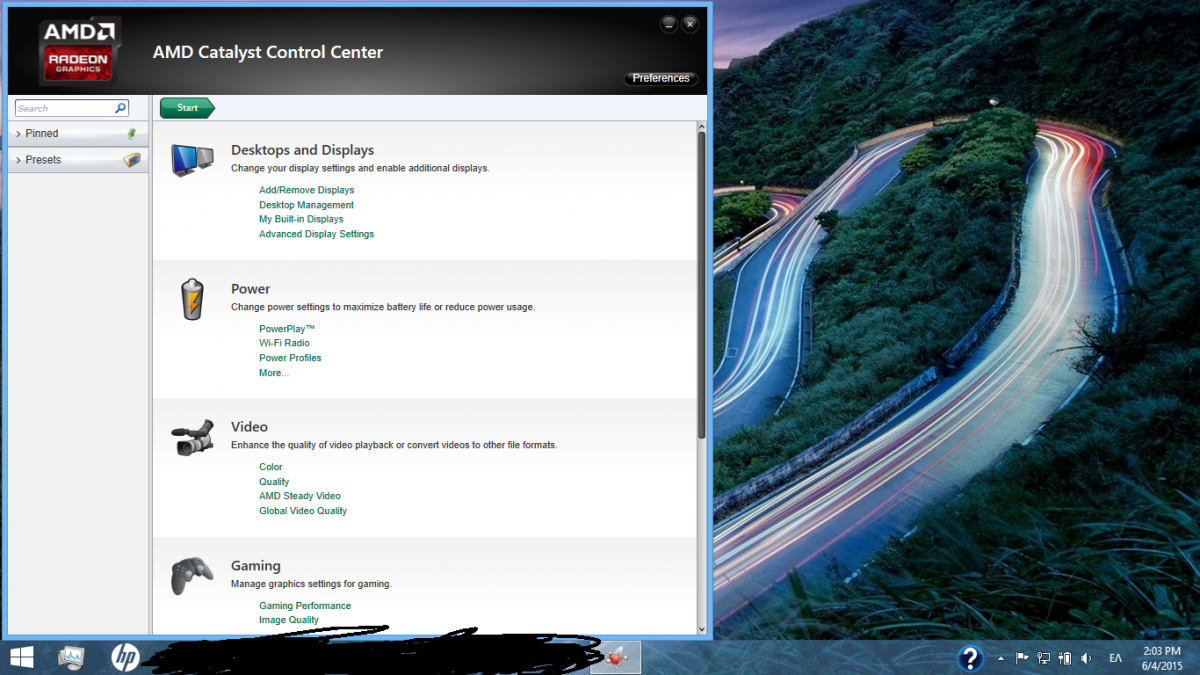Open the Windows Start button
1200x675 pixels.
tap(21, 657)
